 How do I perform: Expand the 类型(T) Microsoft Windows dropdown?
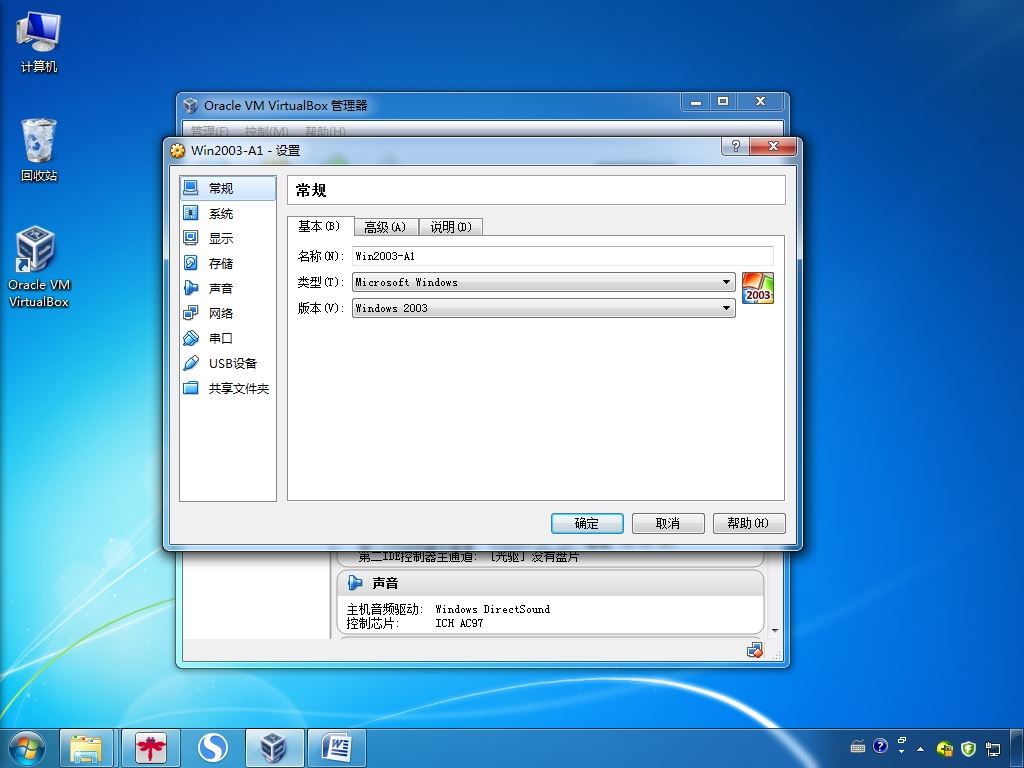pos(543,282)
